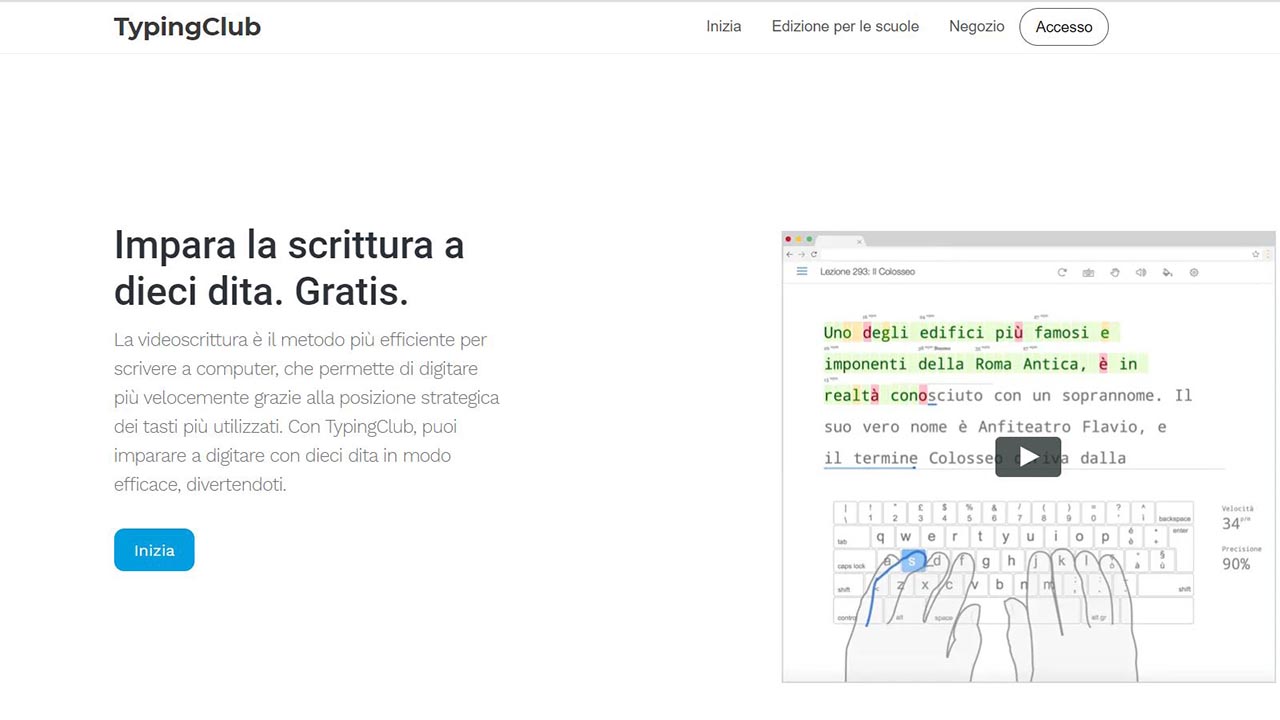
Task: Click the restart lesson icon in video preview
Action: pyautogui.click(x=1062, y=272)
